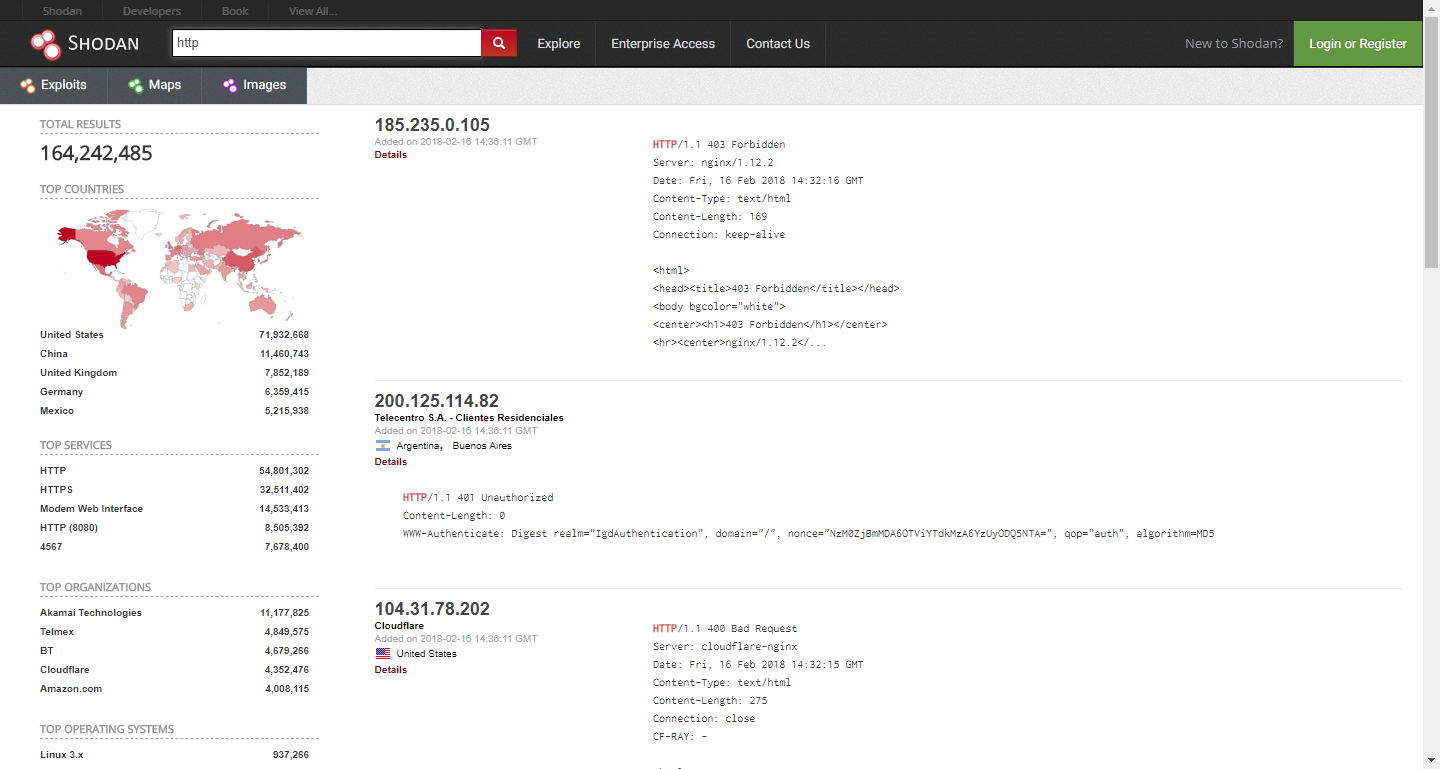This screenshot has height=769, width=1440.
Task: Click the Exploits icon
Action: pyautogui.click(x=28, y=85)
